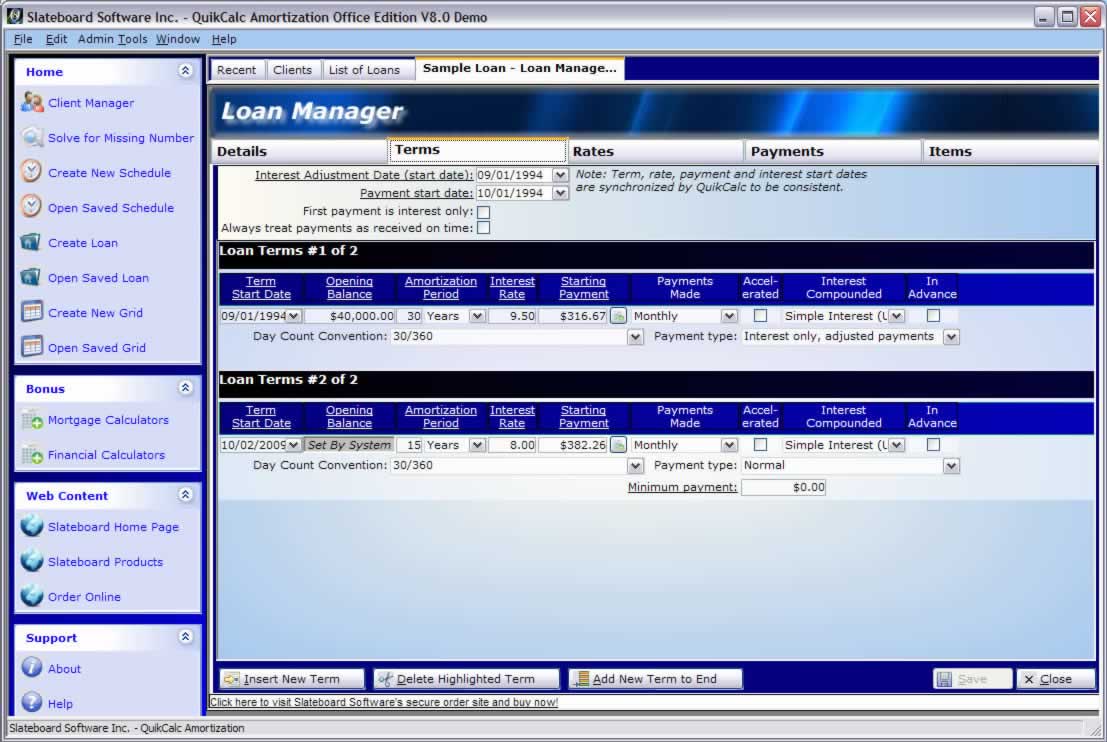Click the Create Loan icon

point(32,243)
